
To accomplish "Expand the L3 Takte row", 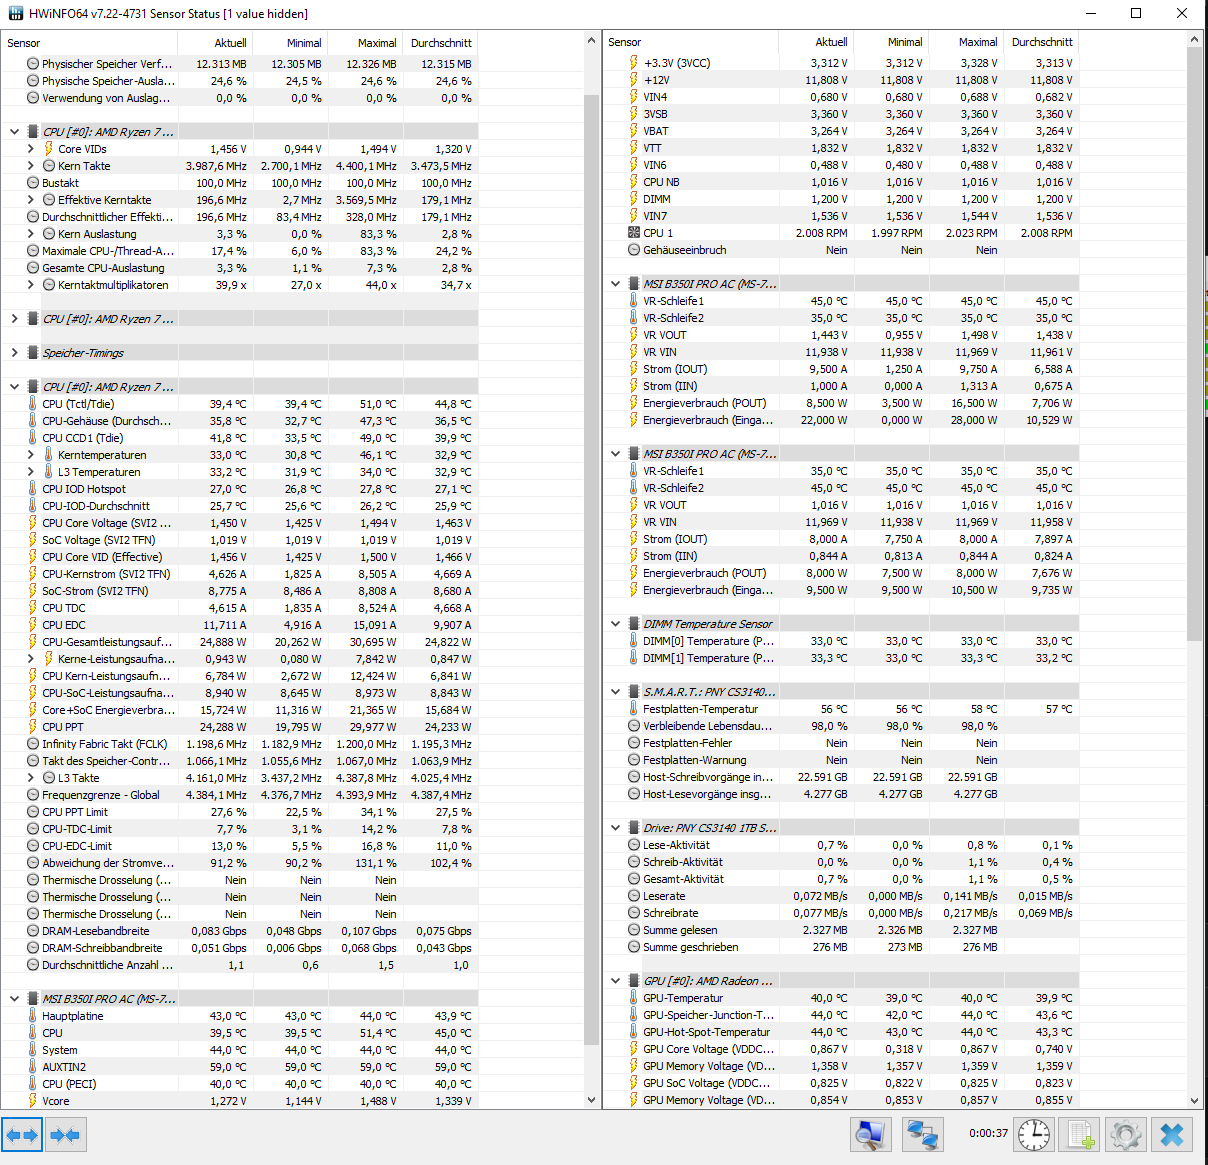I will pyautogui.click(x=30, y=778).
